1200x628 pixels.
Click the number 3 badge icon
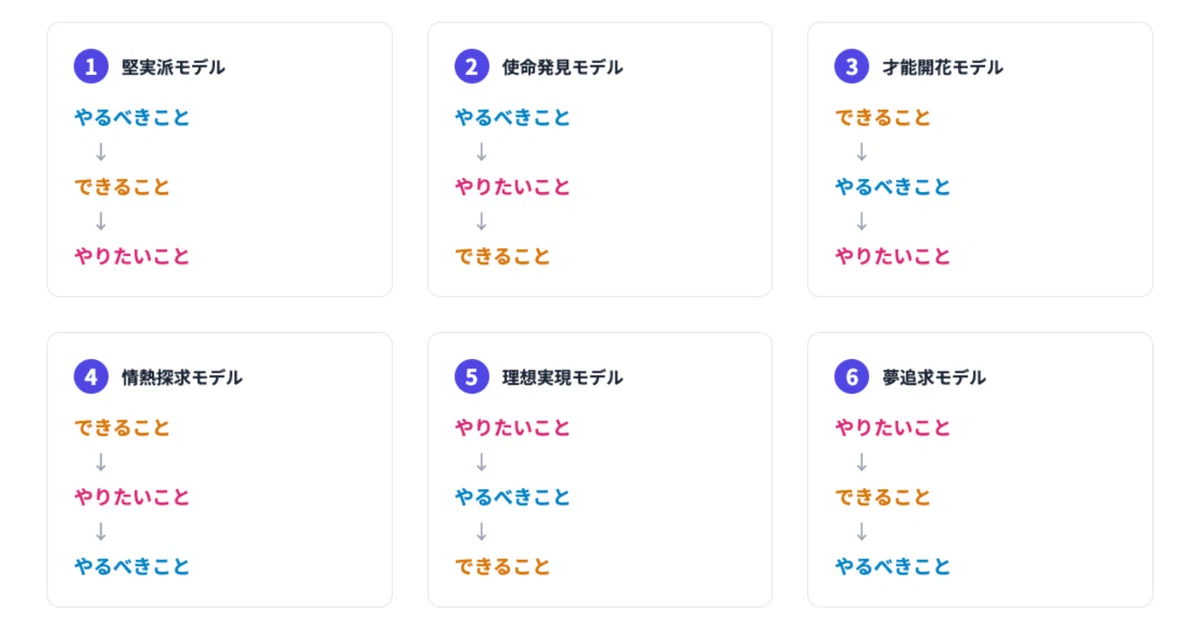tap(851, 67)
